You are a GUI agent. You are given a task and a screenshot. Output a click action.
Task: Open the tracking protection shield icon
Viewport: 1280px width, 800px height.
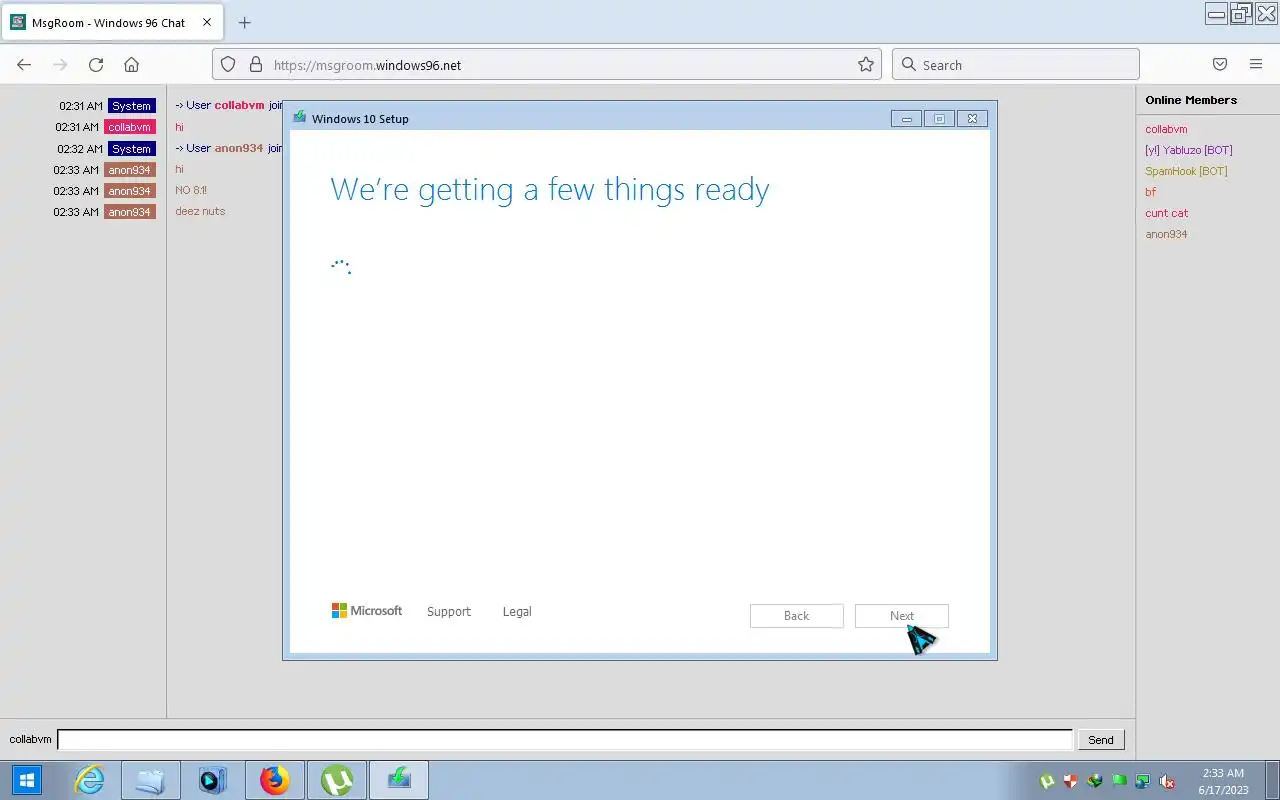click(x=228, y=65)
